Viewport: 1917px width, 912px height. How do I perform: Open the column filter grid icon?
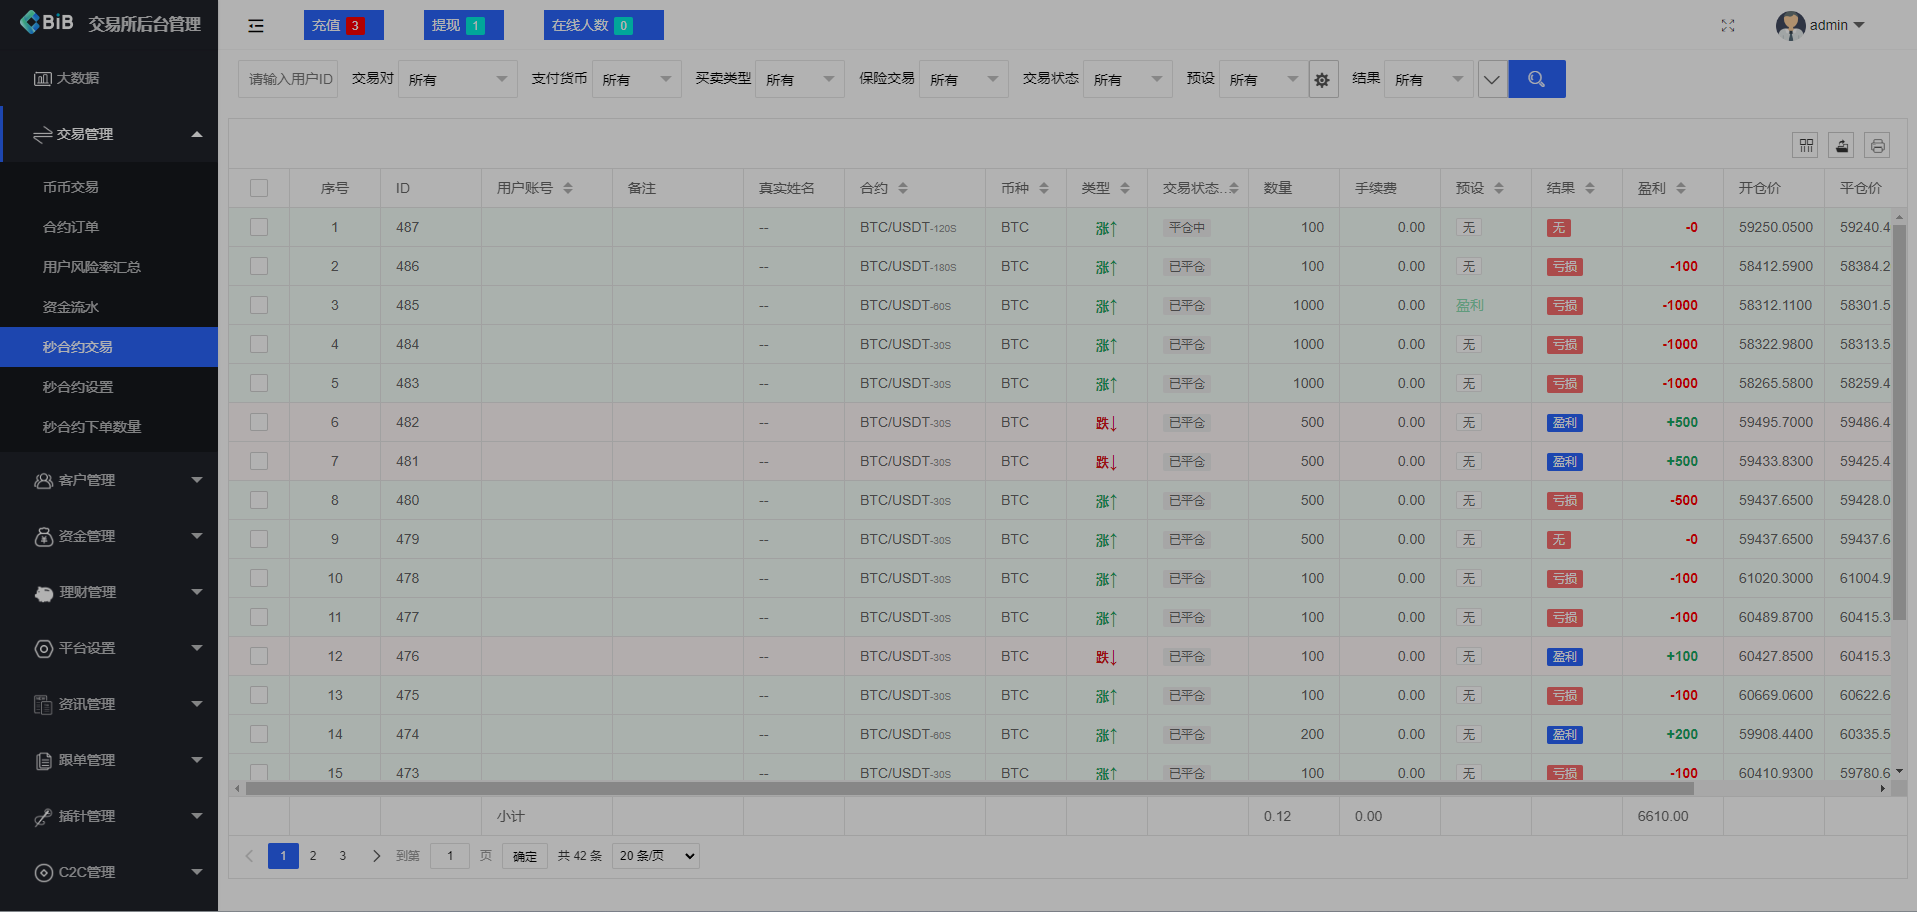(x=1806, y=146)
